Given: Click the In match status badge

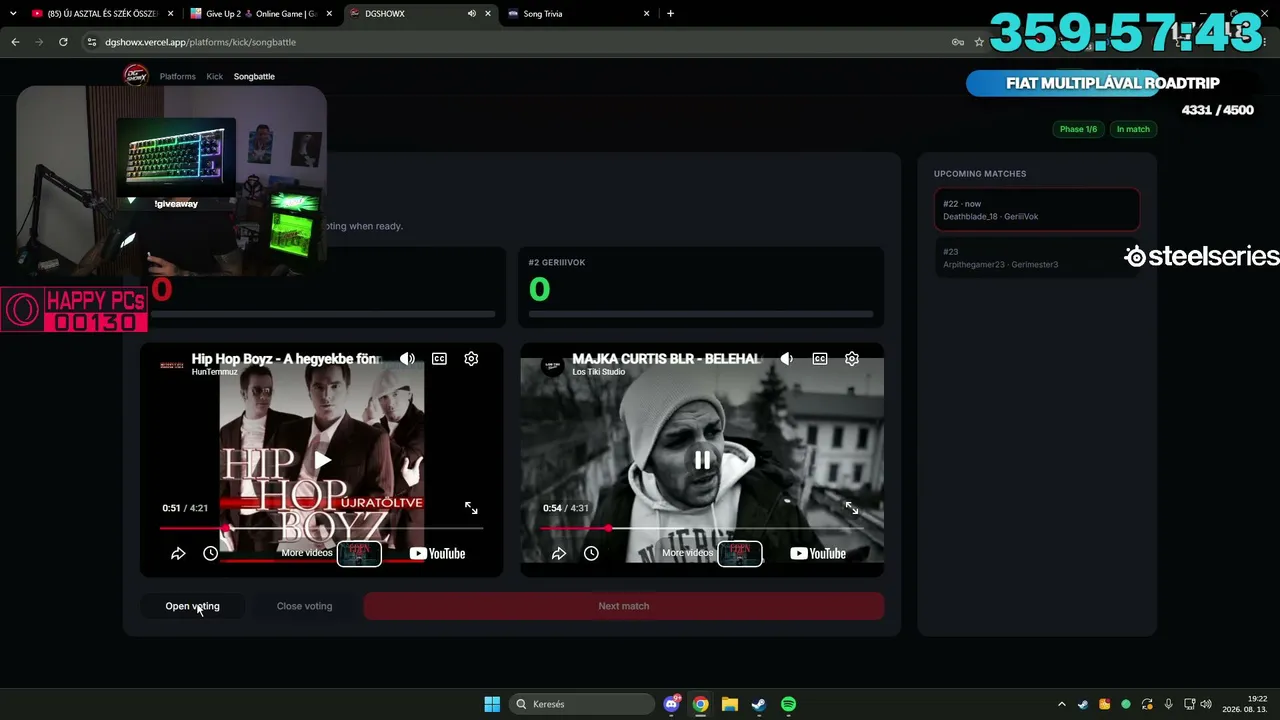Looking at the screenshot, I should 1133,129.
